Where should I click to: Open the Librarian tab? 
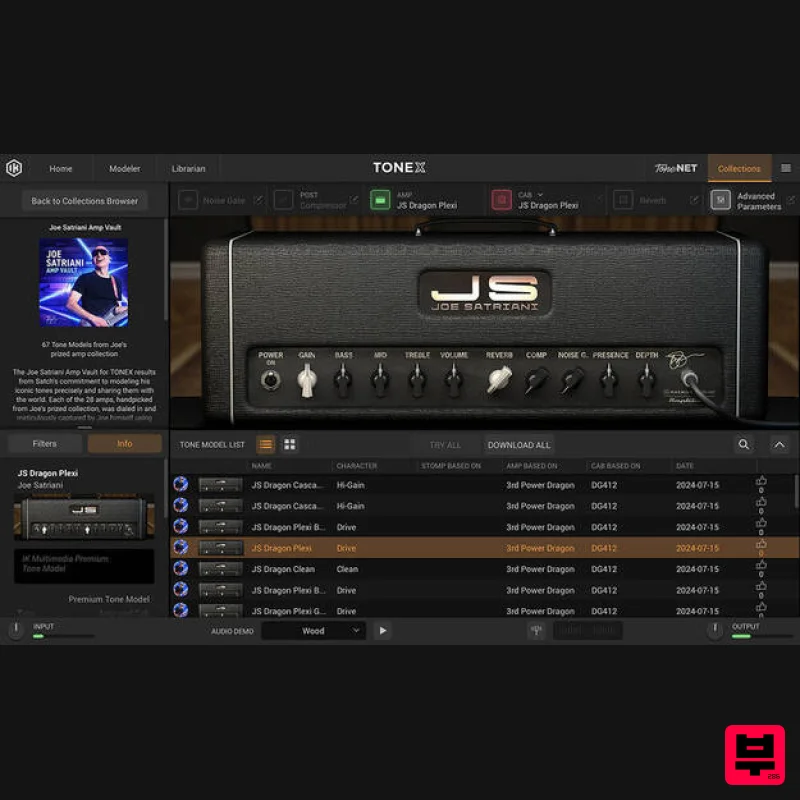click(188, 168)
